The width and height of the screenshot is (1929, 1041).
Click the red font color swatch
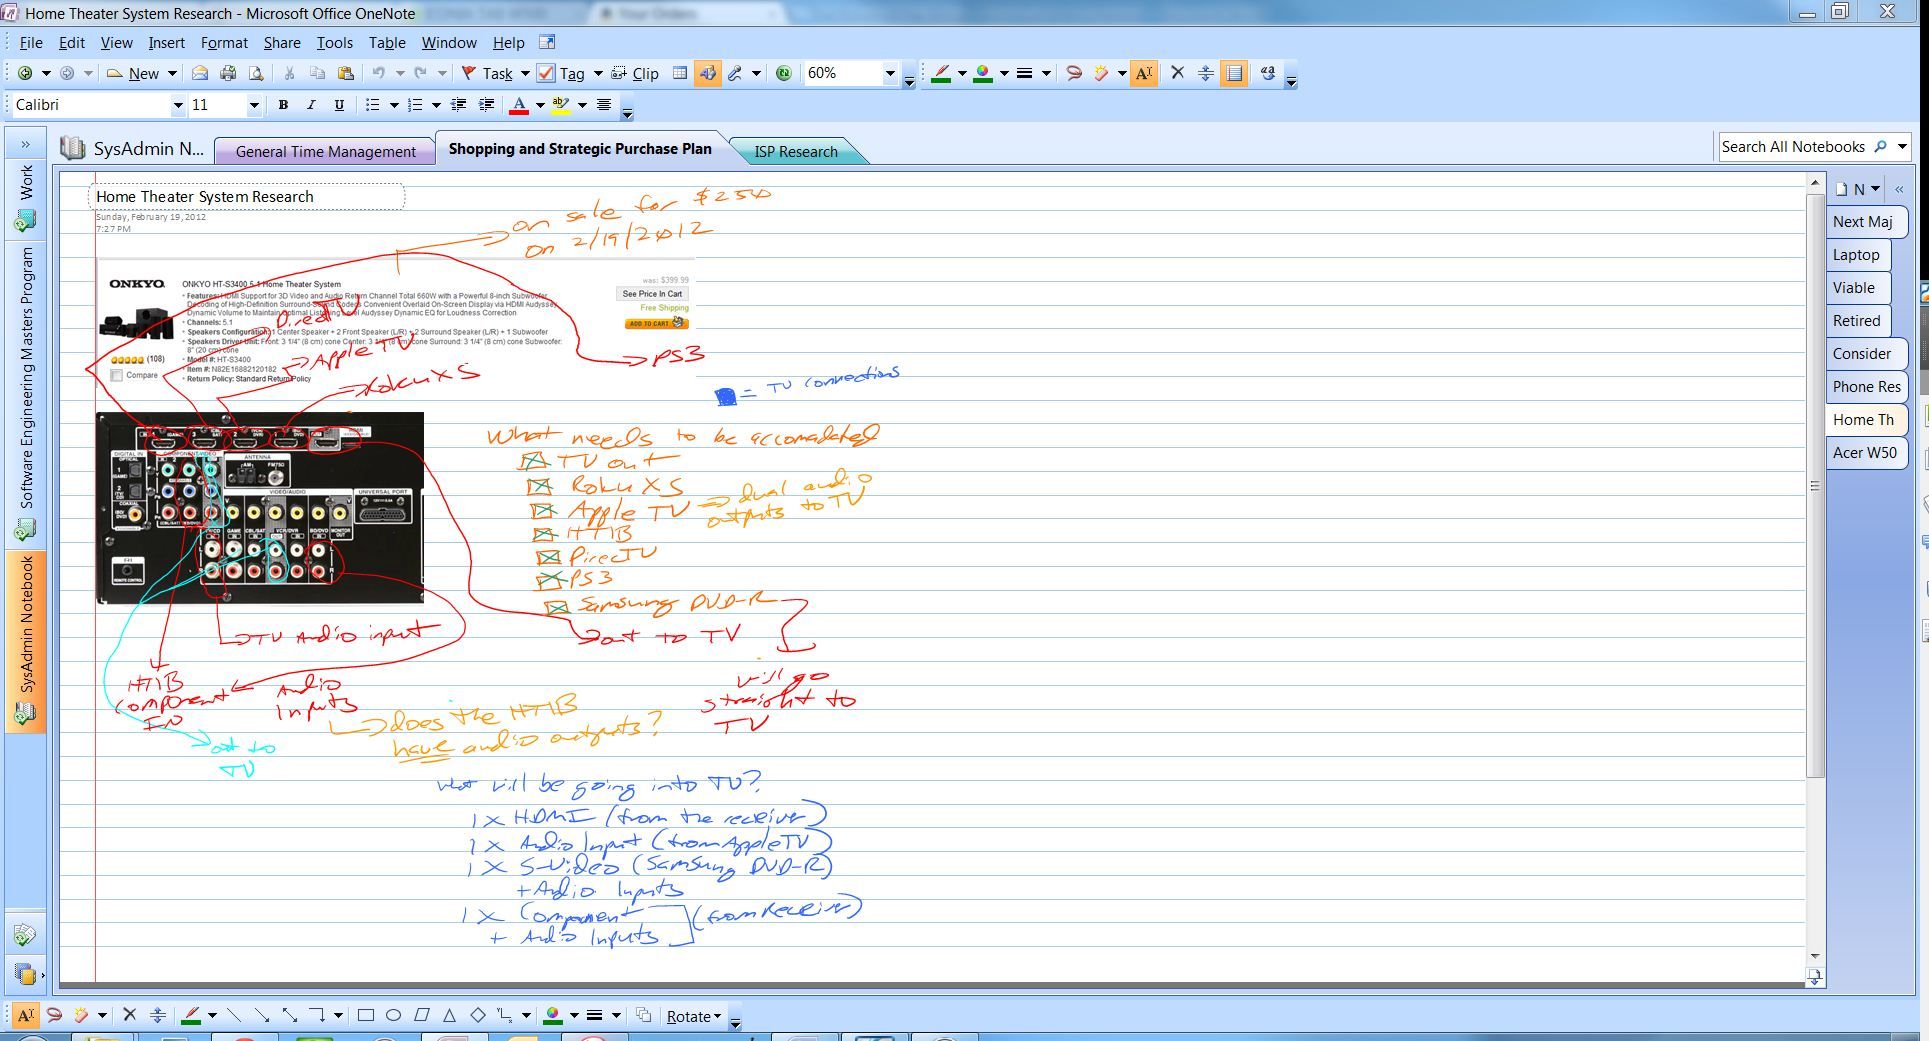point(519,105)
